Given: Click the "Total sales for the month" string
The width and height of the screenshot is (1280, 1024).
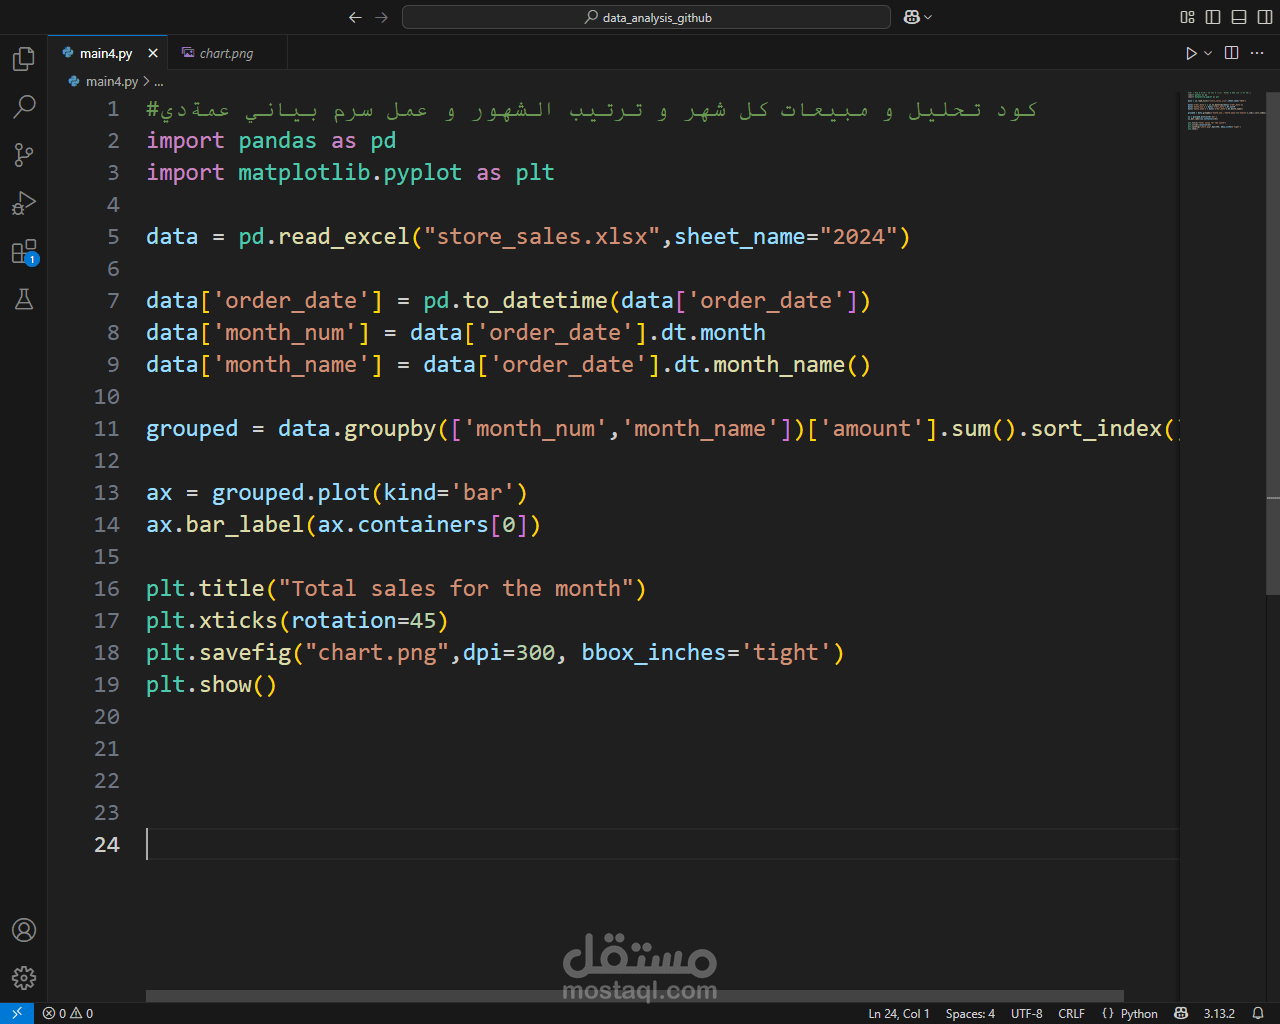Looking at the screenshot, I should (x=456, y=589).
